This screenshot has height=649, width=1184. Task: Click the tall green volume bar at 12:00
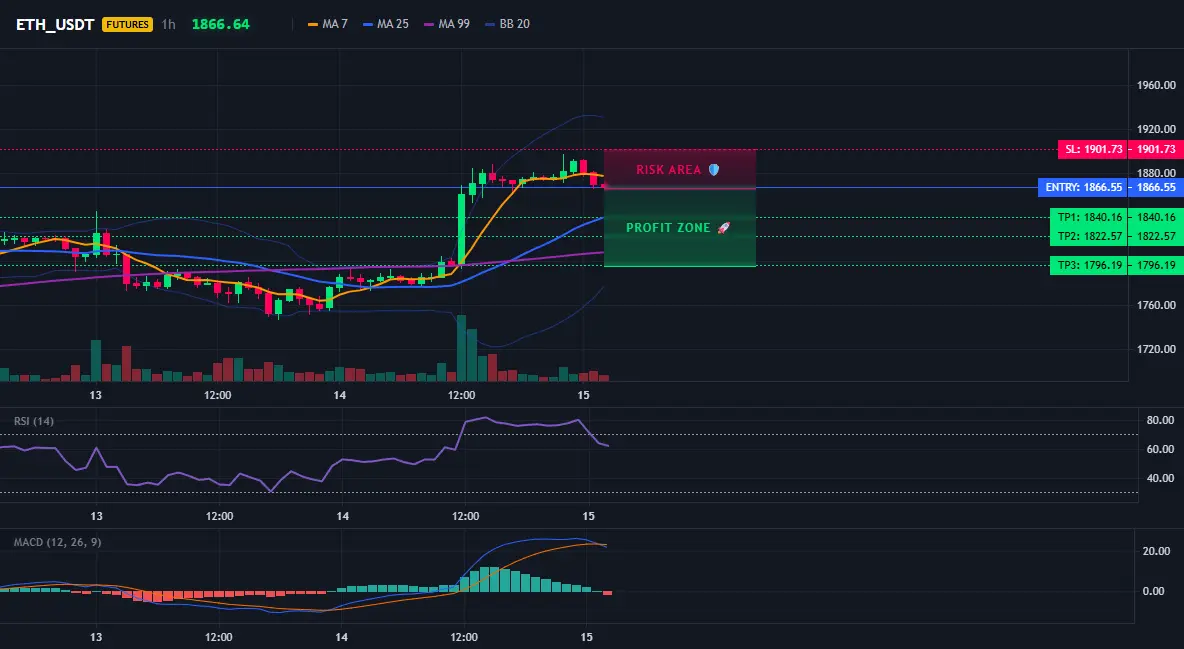pyautogui.click(x=461, y=348)
